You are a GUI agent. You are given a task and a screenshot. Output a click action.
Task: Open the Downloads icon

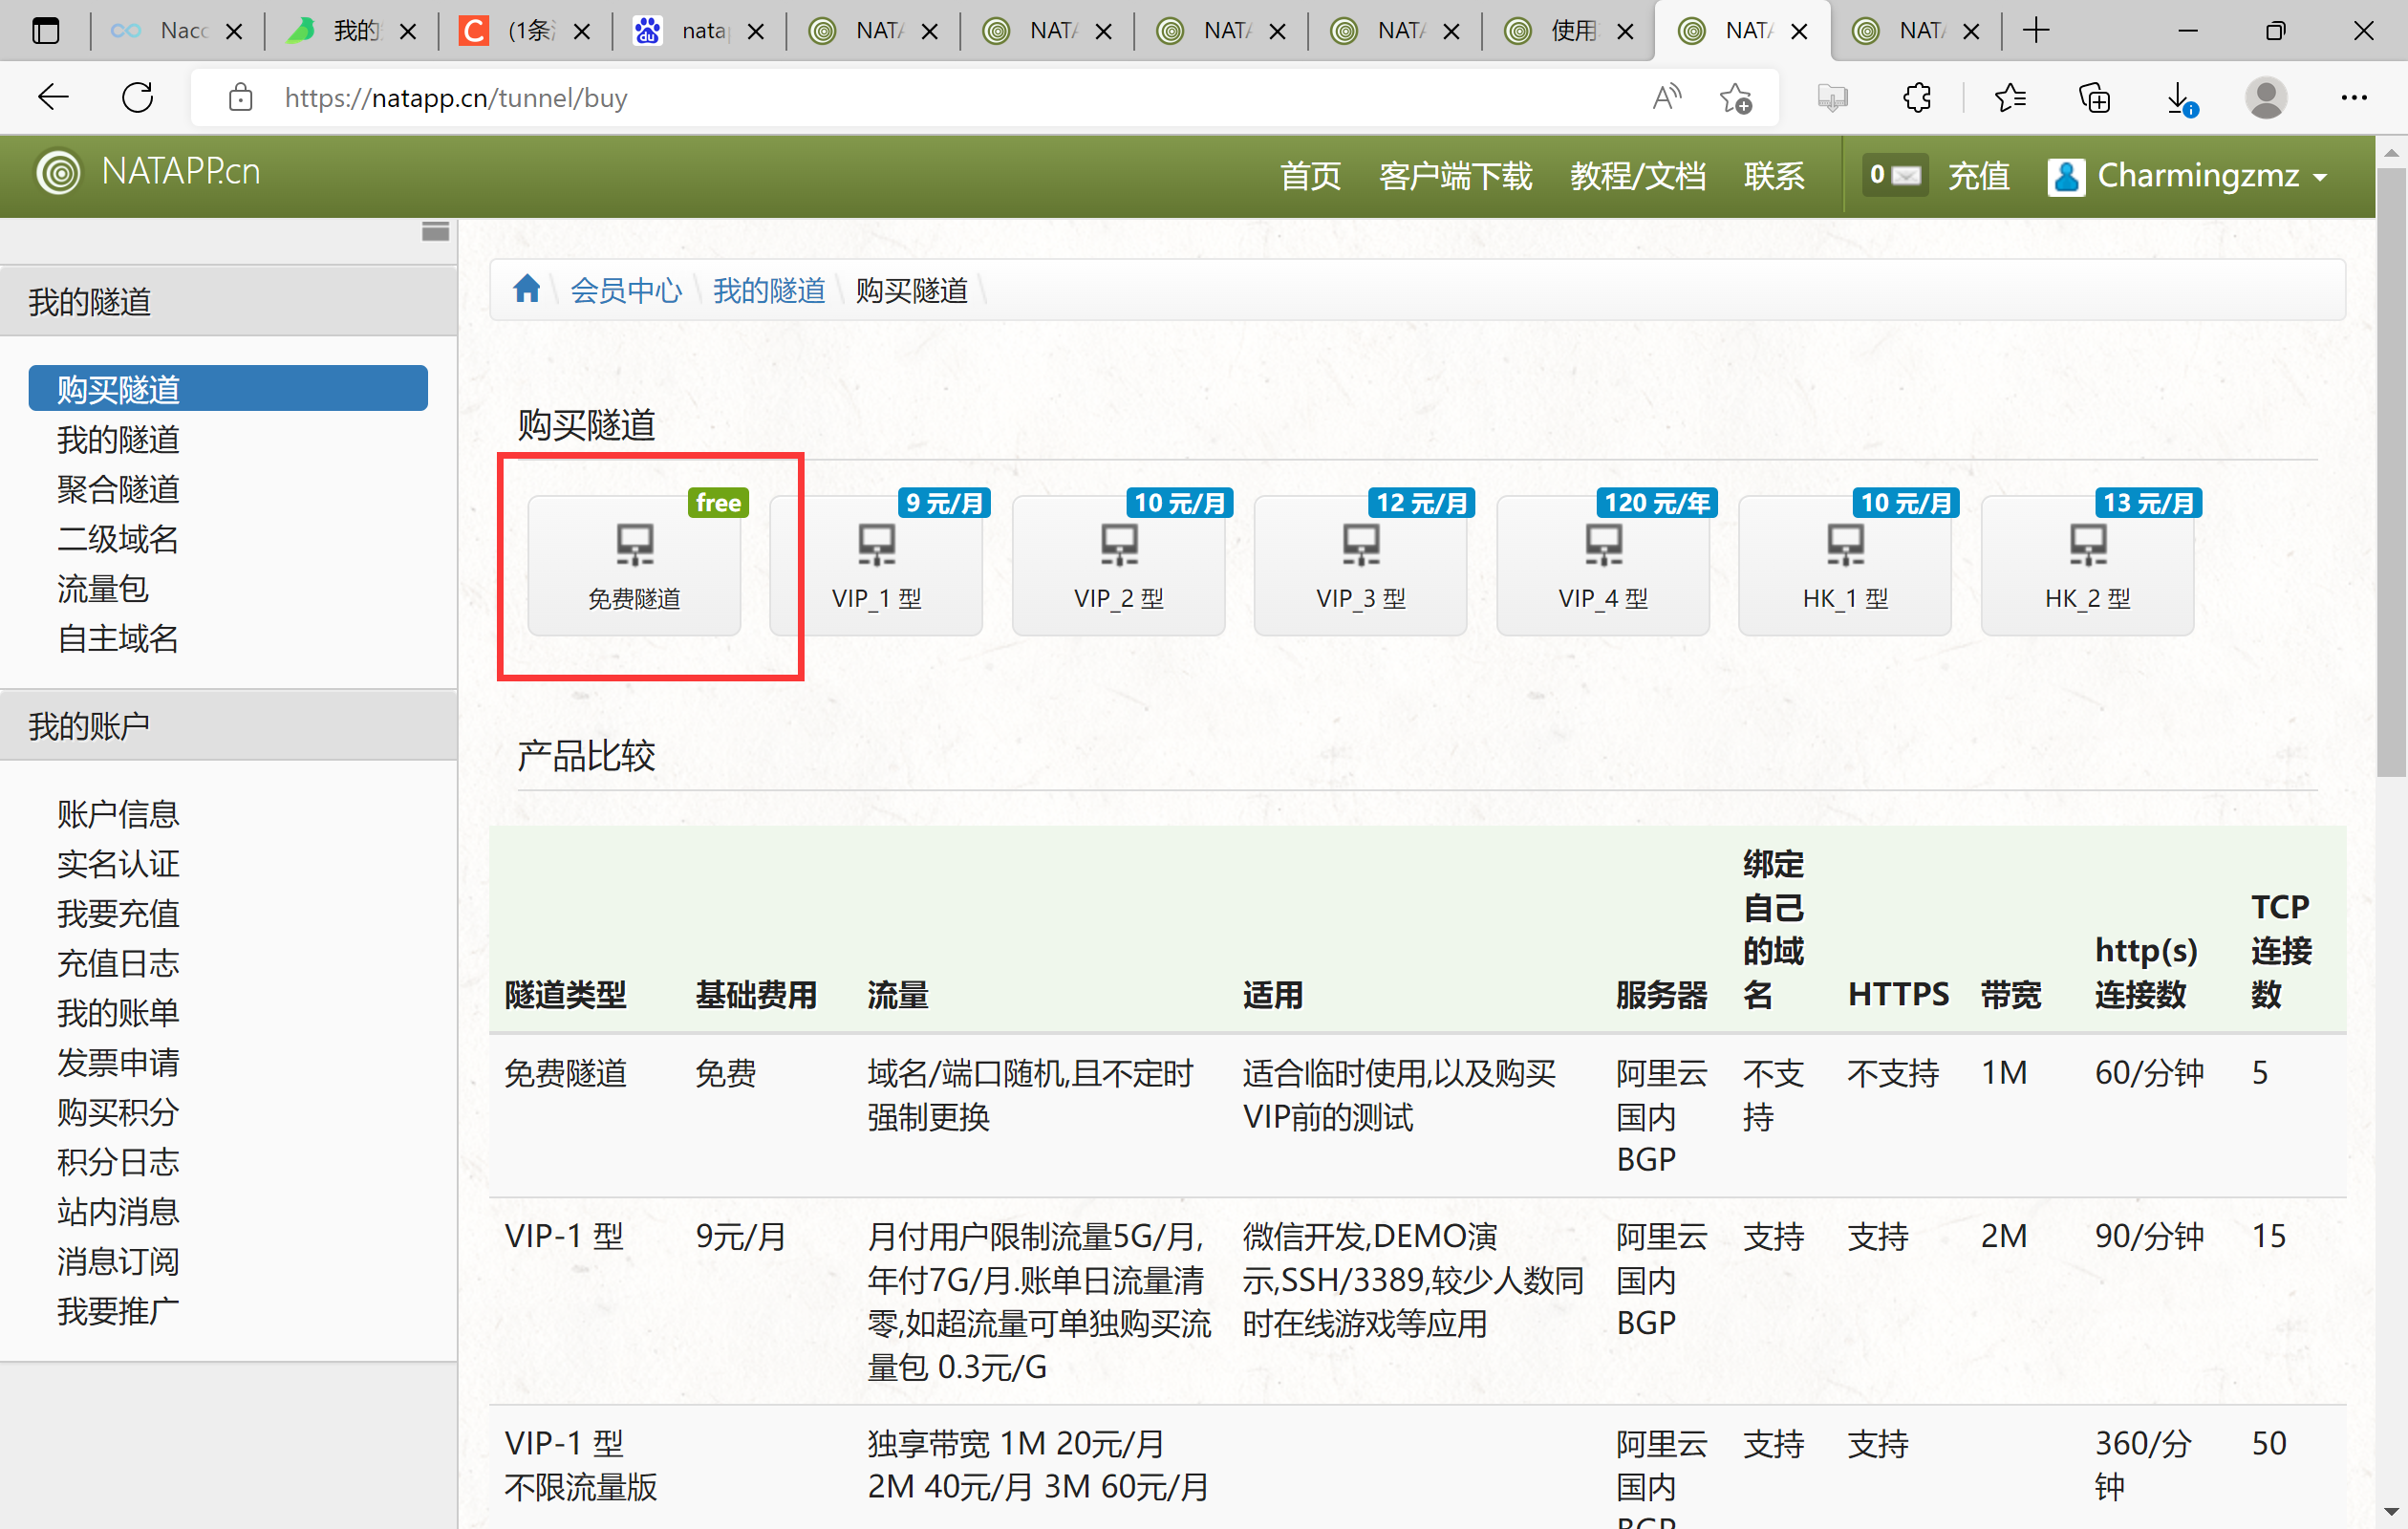2180,97
